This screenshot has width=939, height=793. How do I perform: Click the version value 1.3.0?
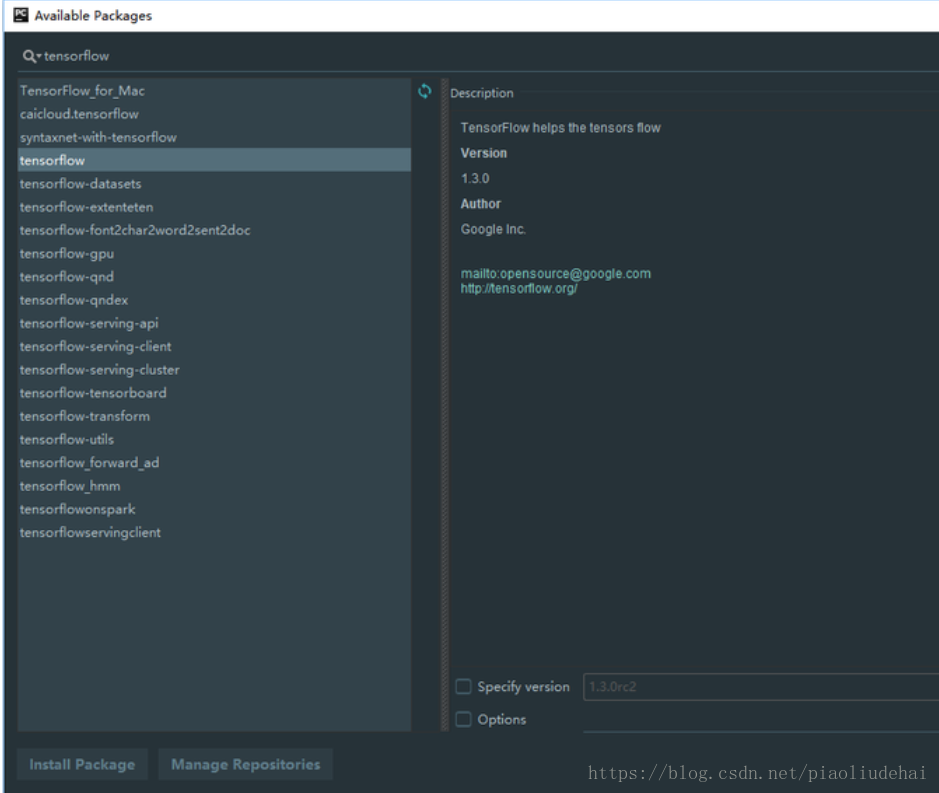point(475,178)
